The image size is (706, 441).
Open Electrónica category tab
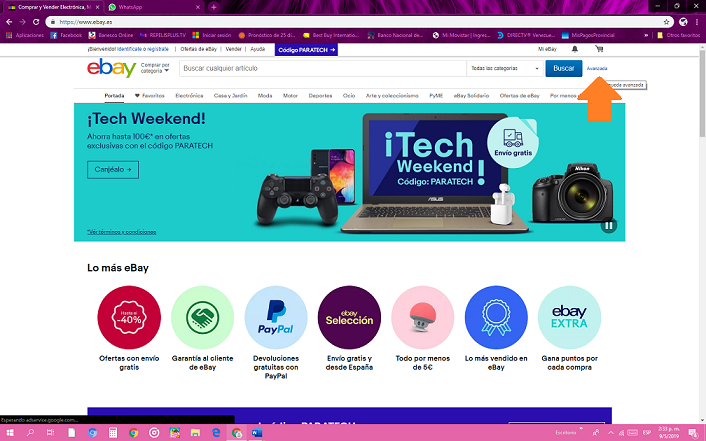pos(189,95)
